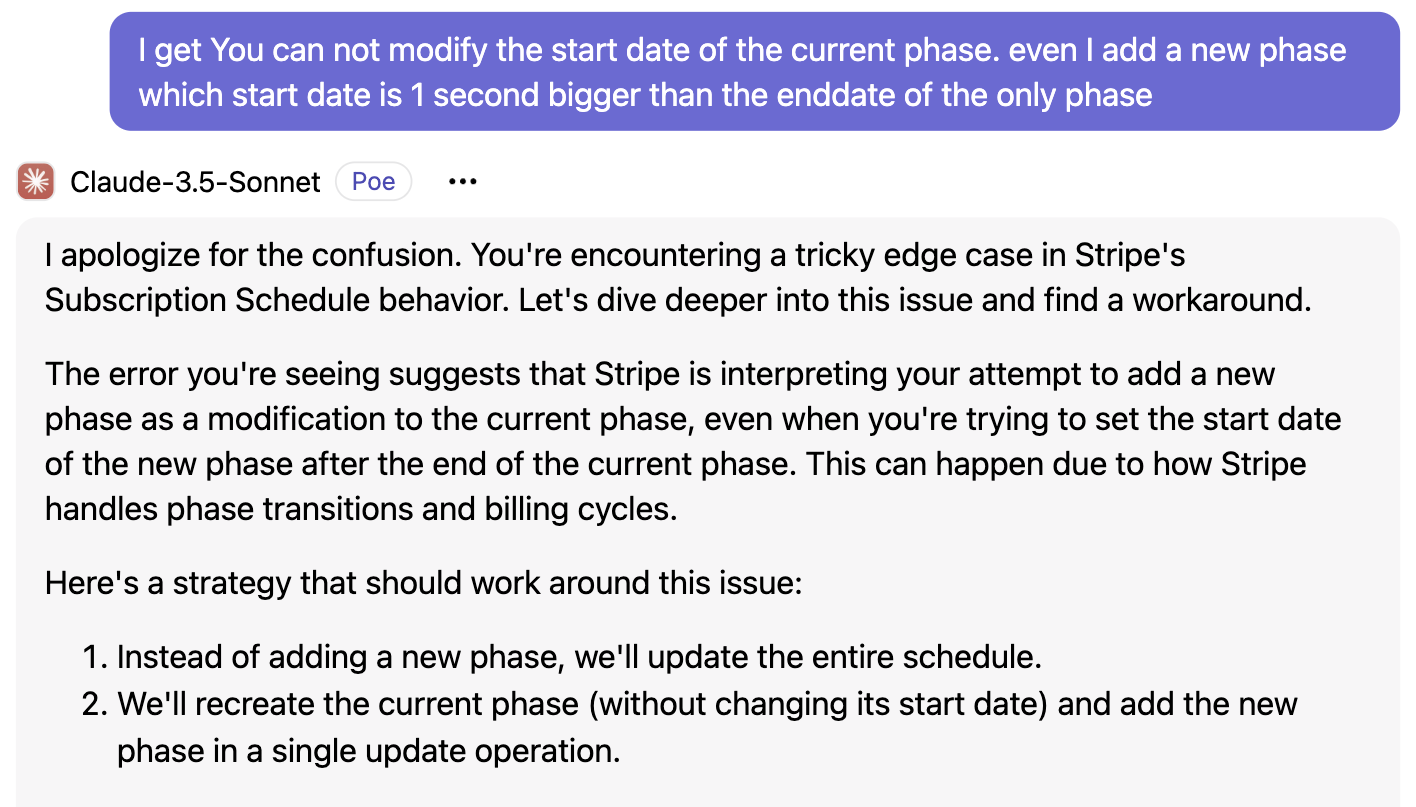
Task: Click the 'Here's a strategy' sentence
Action: (x=423, y=582)
